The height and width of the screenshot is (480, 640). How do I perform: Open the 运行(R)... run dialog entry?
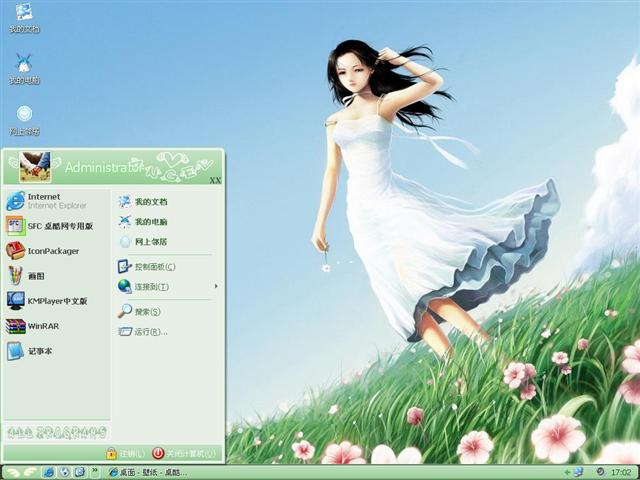coord(143,331)
